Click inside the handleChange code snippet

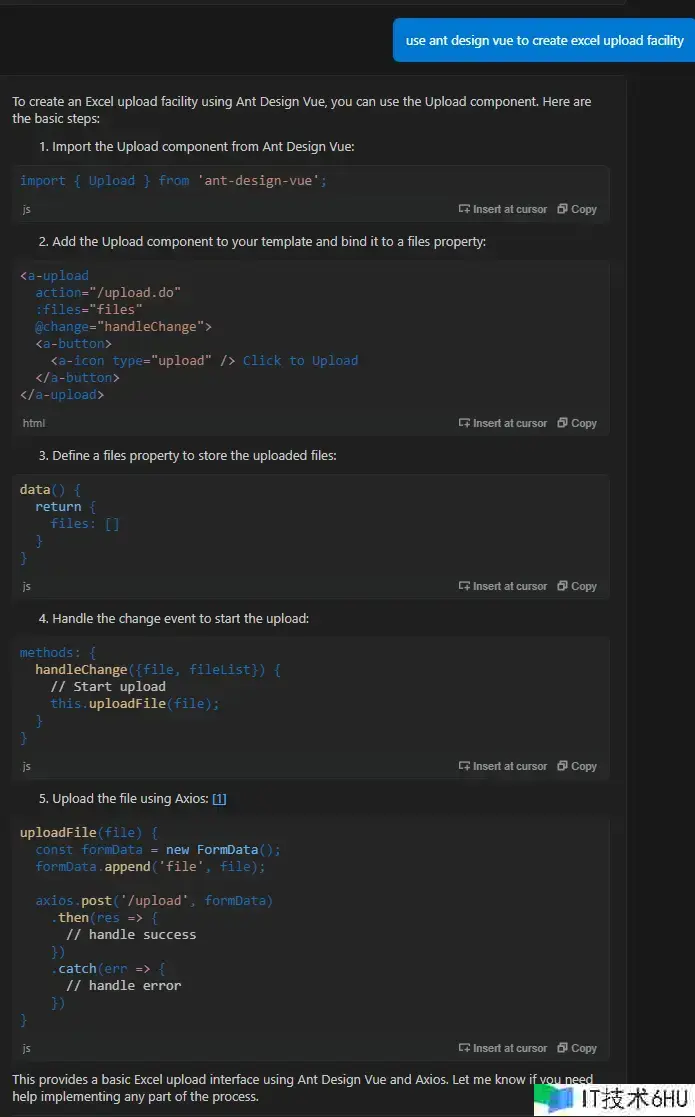tap(150, 687)
